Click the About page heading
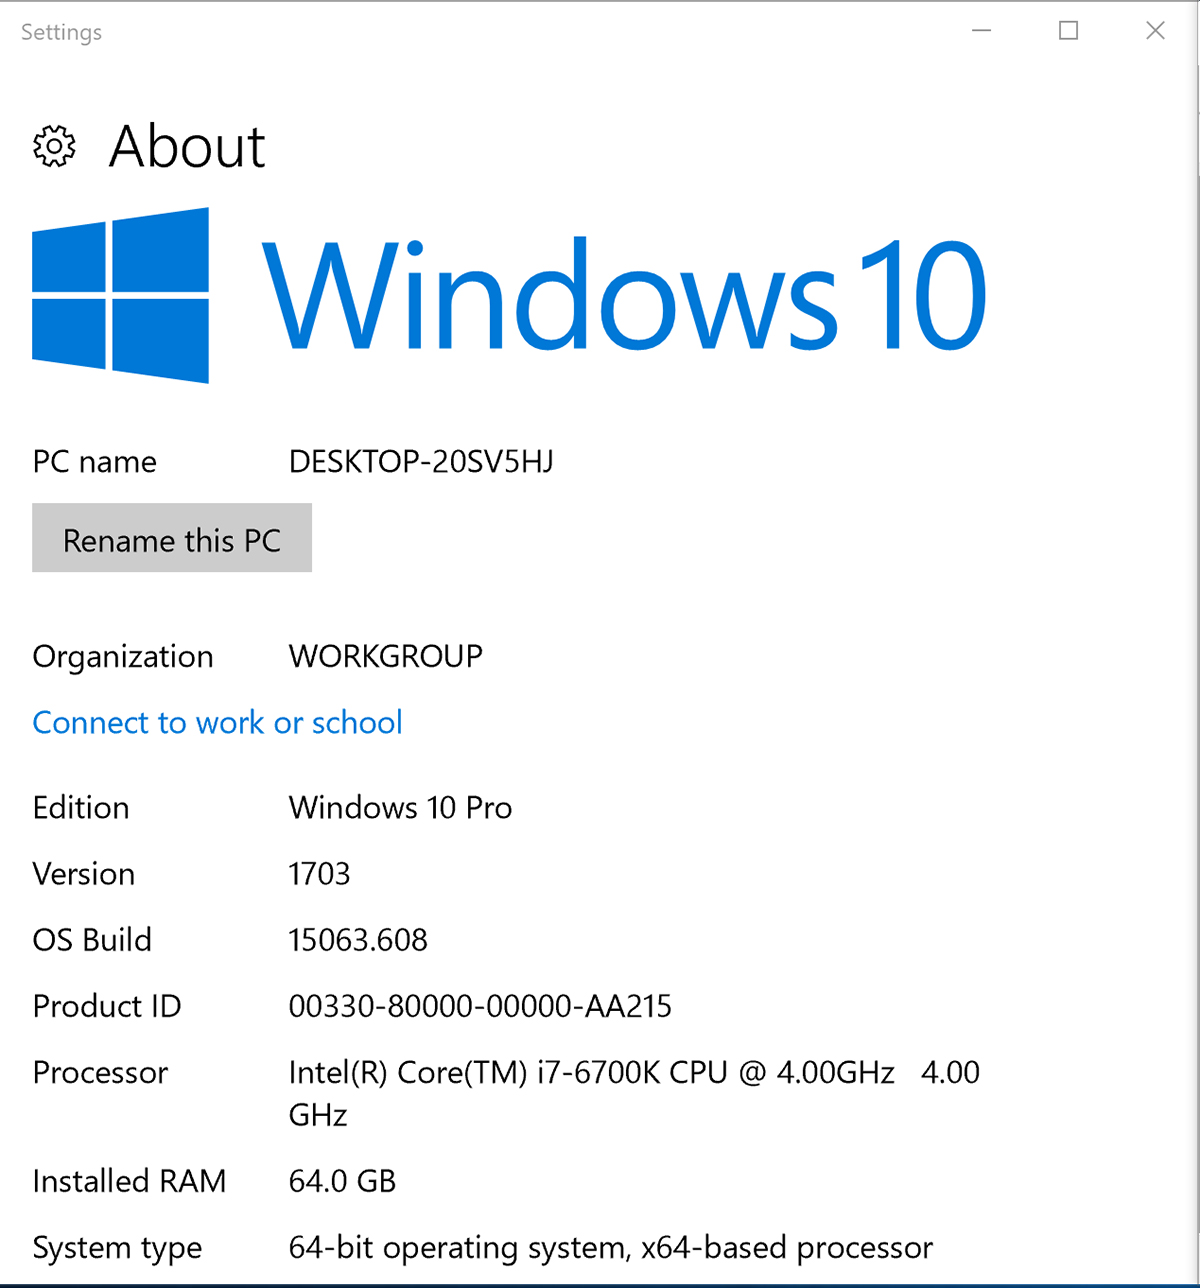Viewport: 1200px width, 1288px height. point(187,146)
